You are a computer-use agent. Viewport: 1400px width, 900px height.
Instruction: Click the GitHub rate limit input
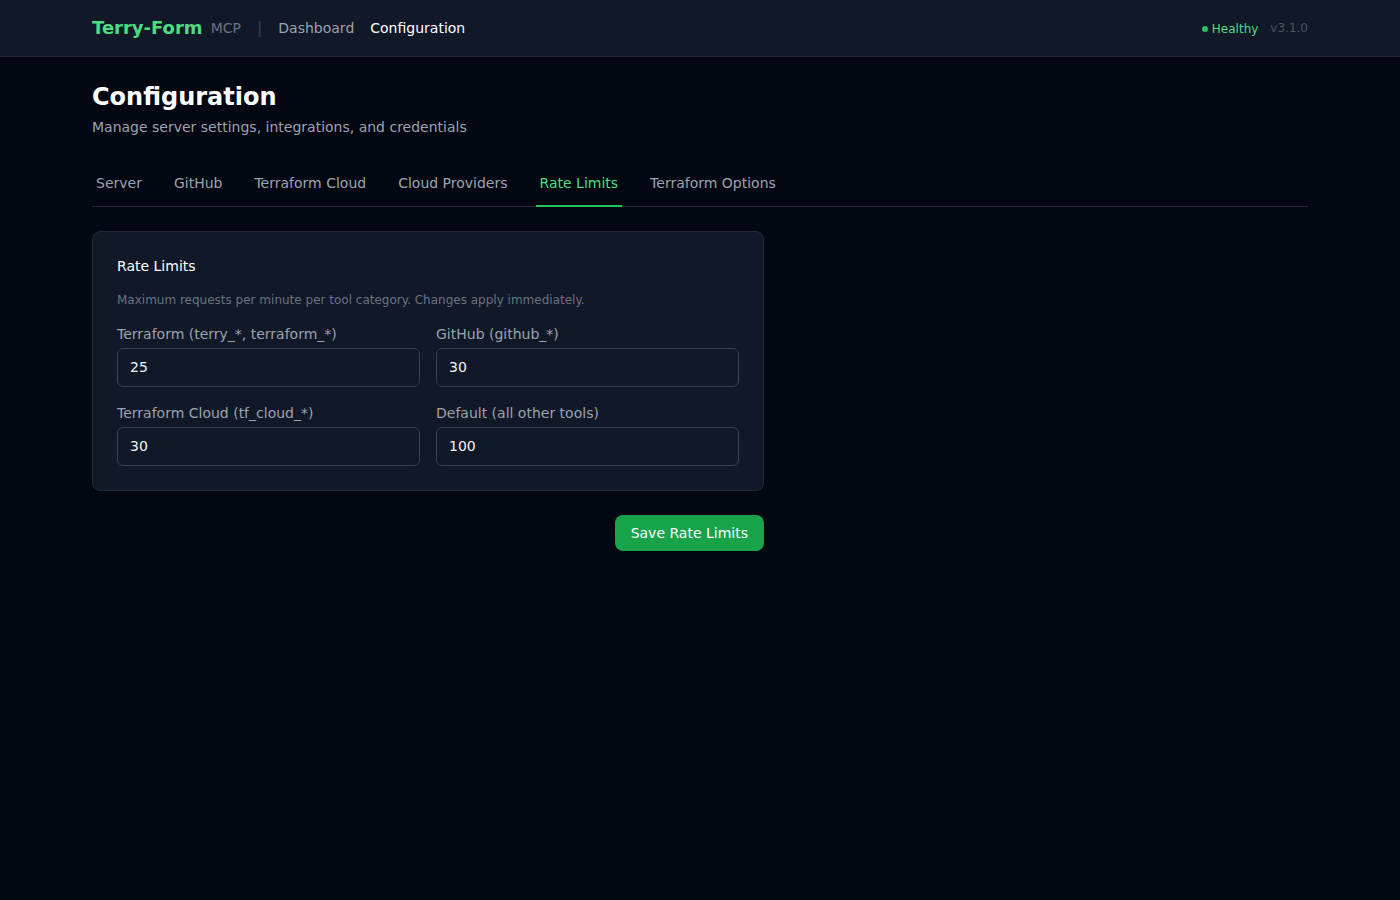[x=587, y=367]
